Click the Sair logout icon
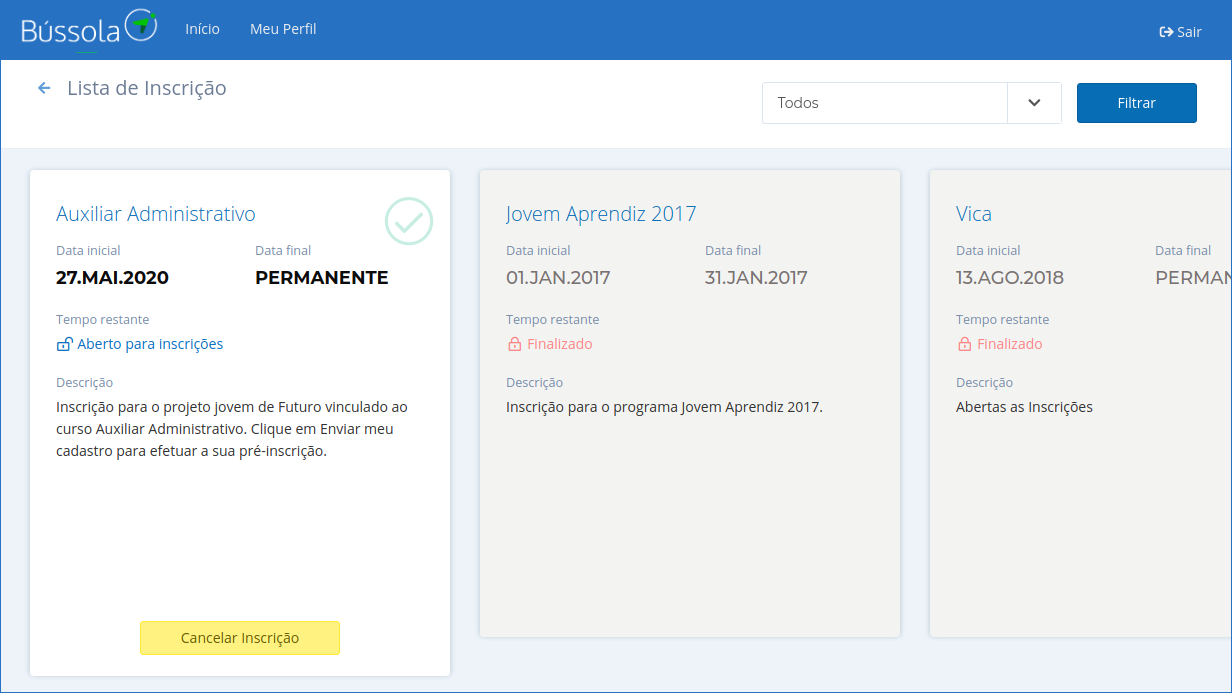Image resolution: width=1232 pixels, height=693 pixels. 1166,32
